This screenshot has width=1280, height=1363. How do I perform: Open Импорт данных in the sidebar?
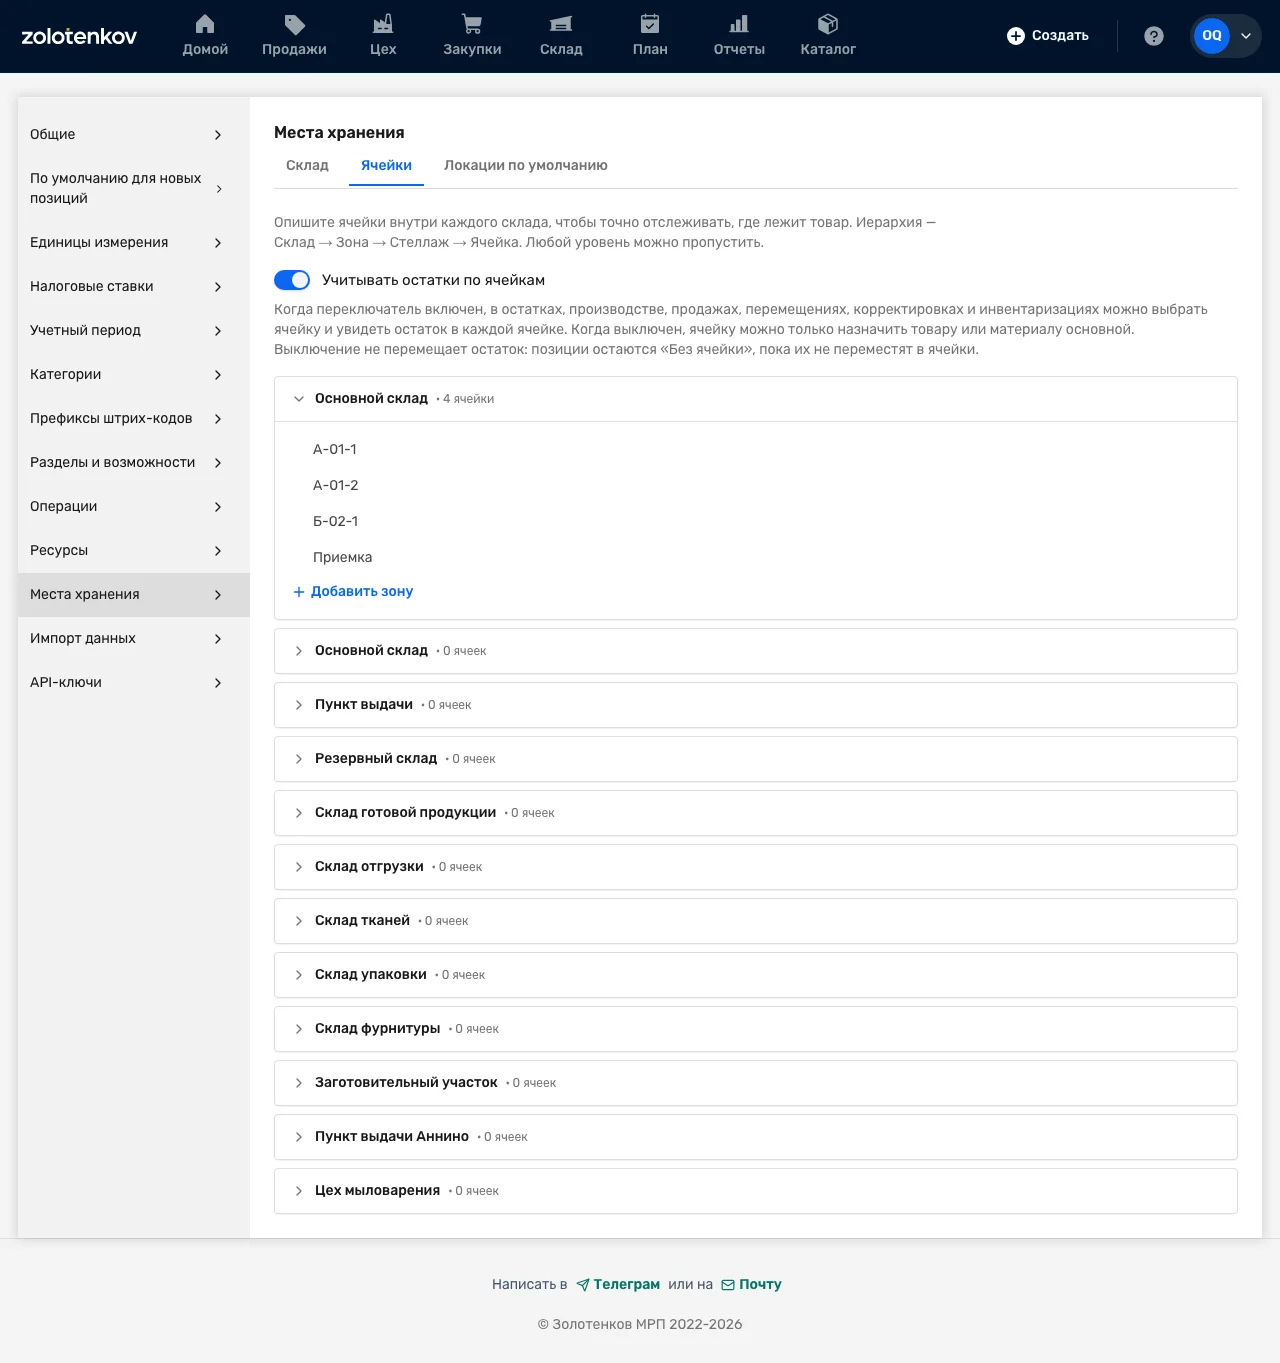(134, 639)
